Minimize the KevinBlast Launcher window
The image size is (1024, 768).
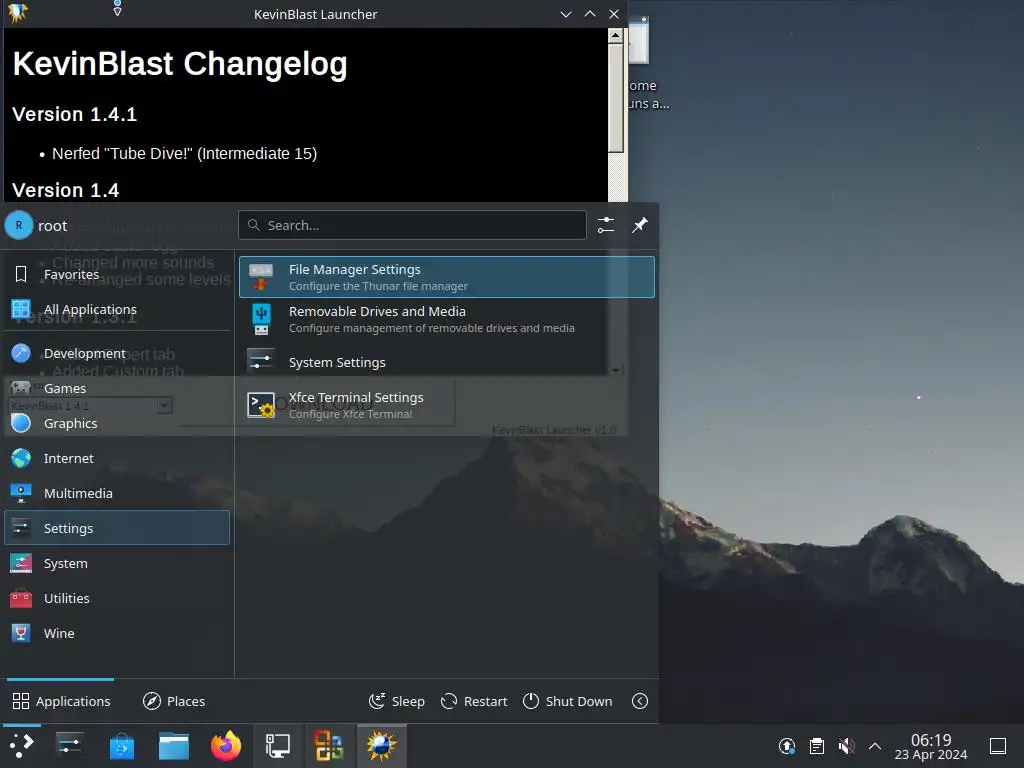(x=566, y=14)
